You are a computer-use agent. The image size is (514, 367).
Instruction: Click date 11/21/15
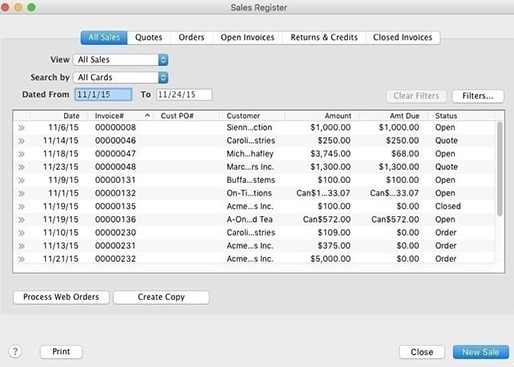[61, 259]
